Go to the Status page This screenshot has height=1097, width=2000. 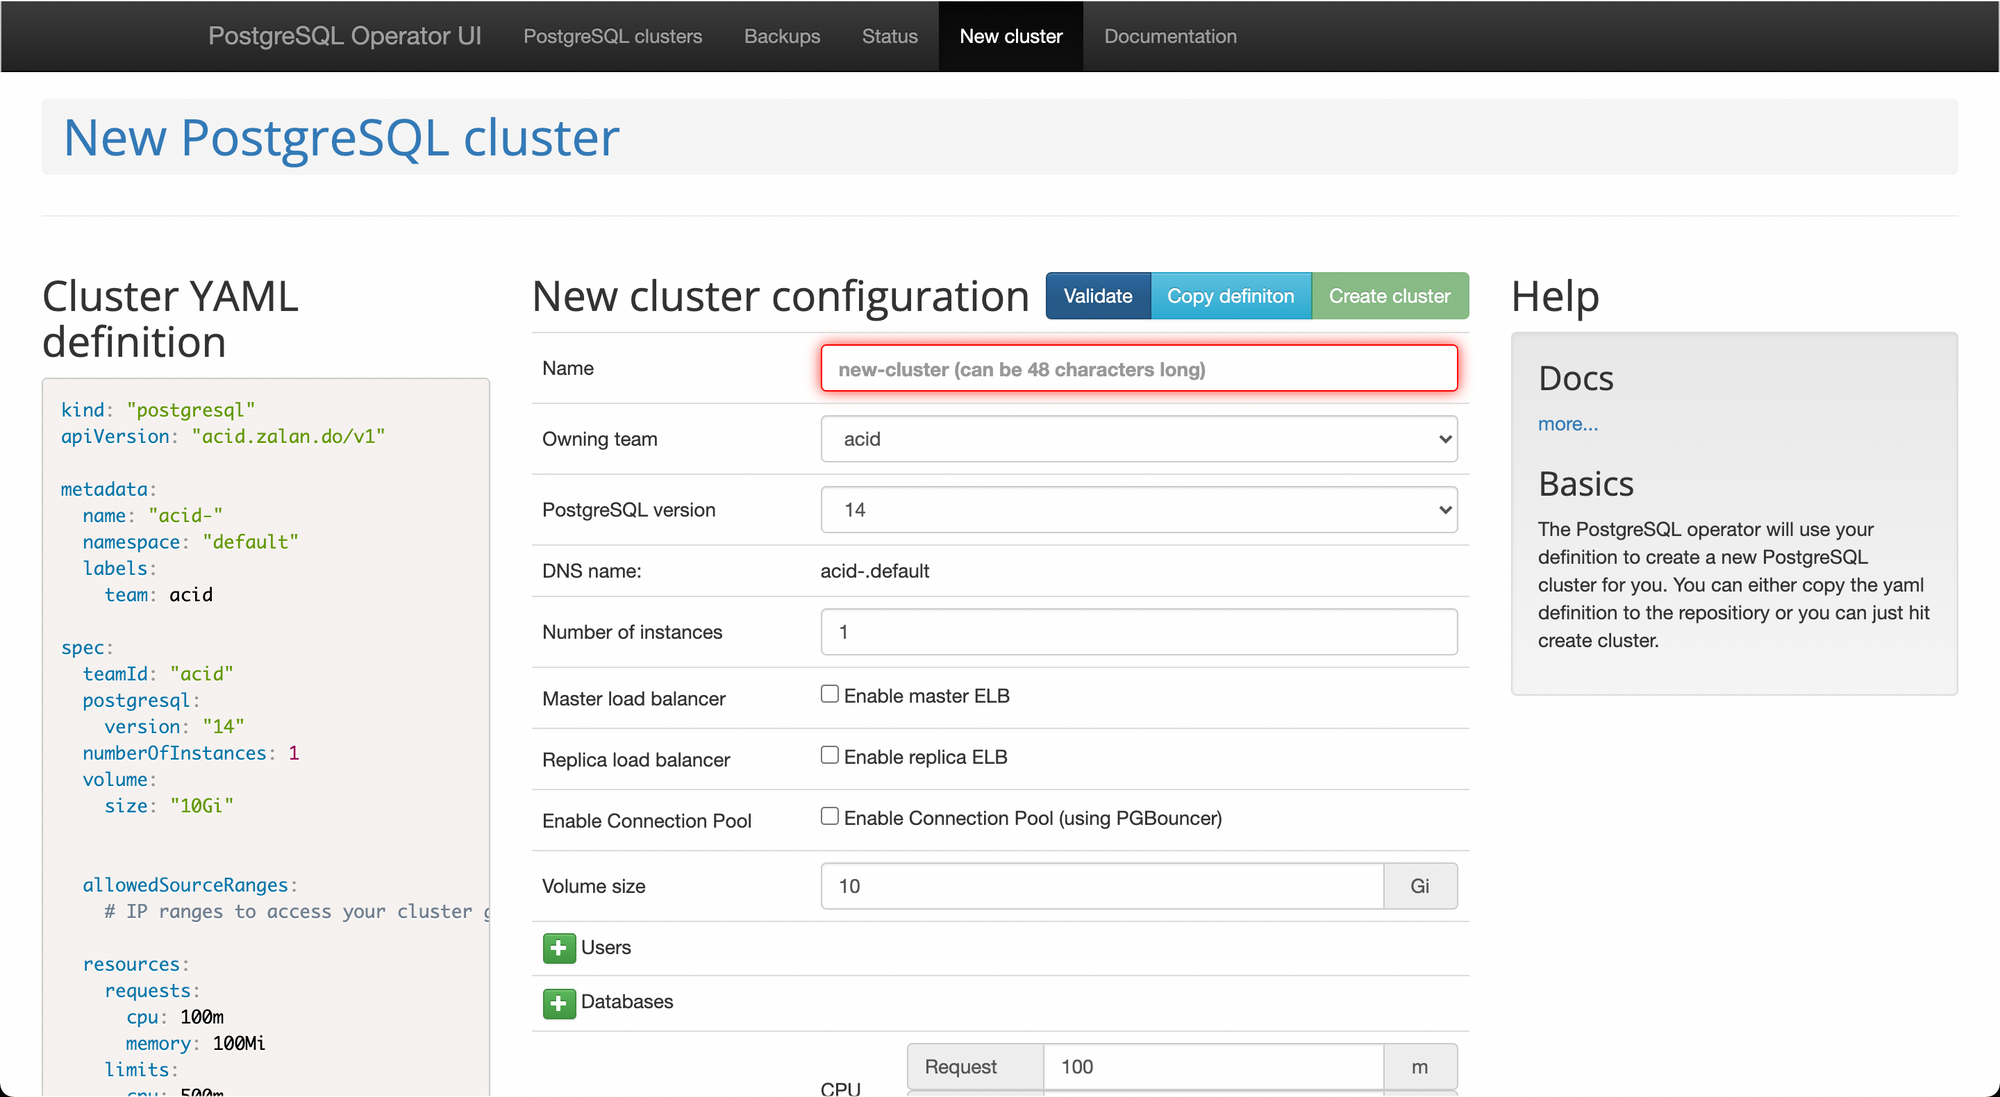pyautogui.click(x=890, y=36)
